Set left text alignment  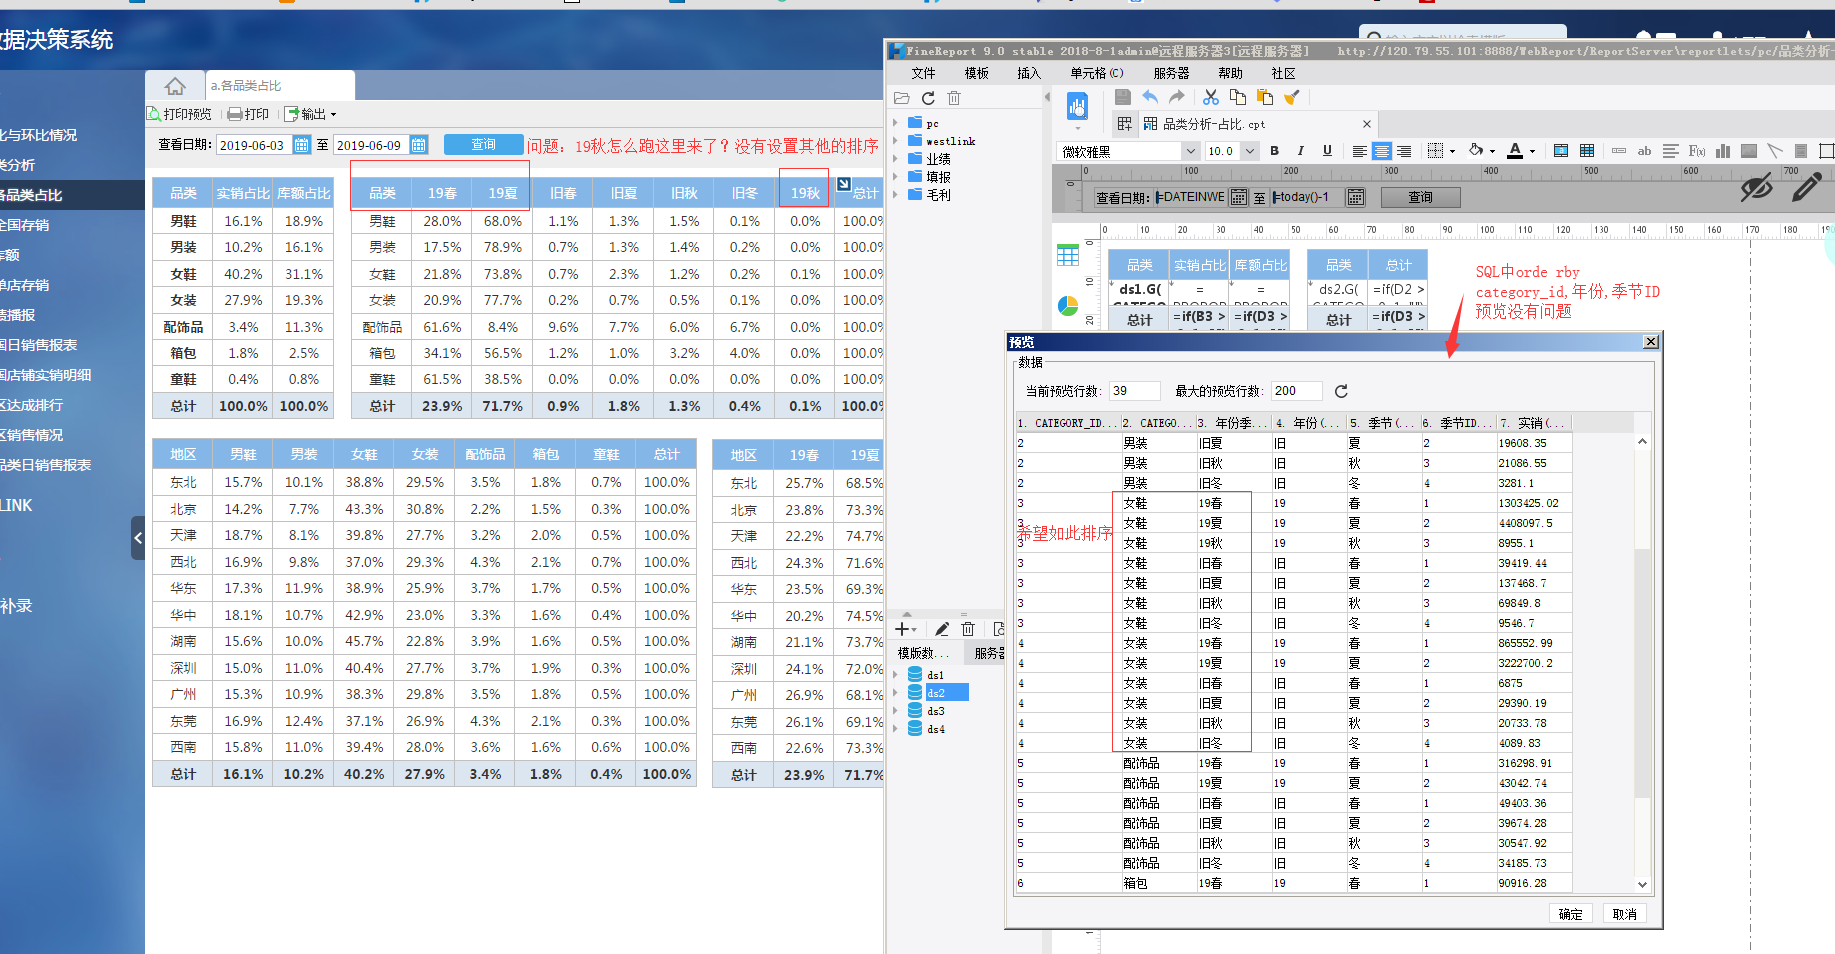coord(1359,151)
